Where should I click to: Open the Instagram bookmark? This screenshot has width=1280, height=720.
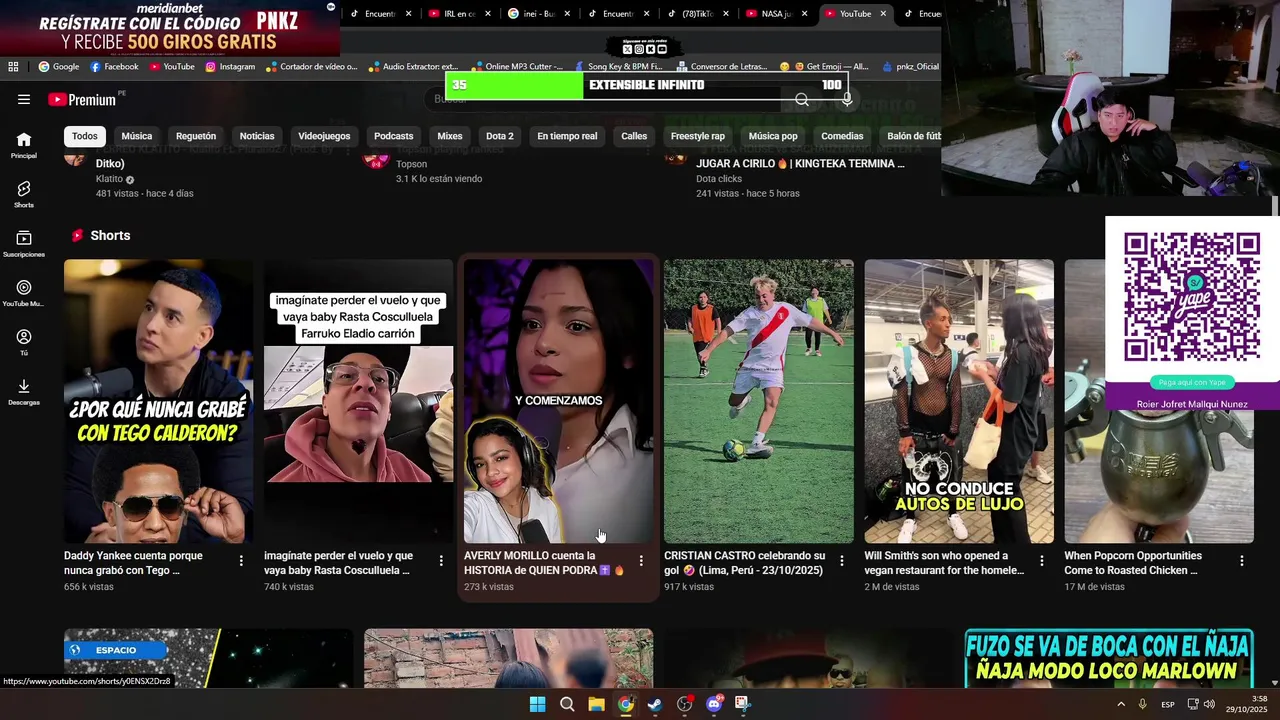pyautogui.click(x=230, y=67)
